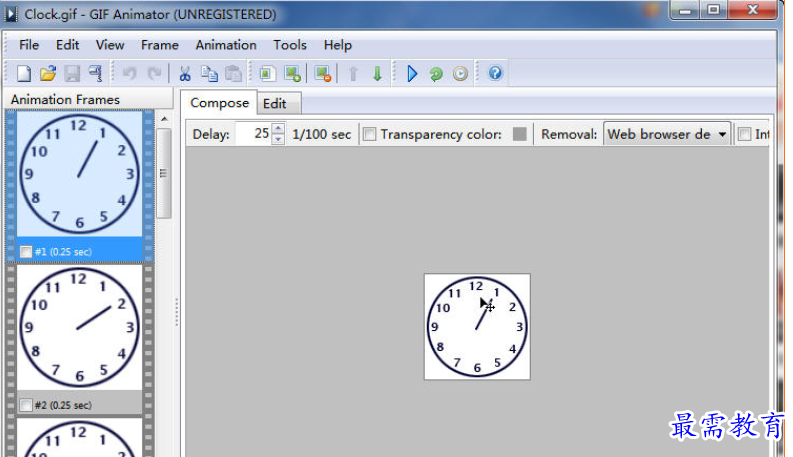Create a new animation file
The height and width of the screenshot is (457, 793).
point(24,74)
